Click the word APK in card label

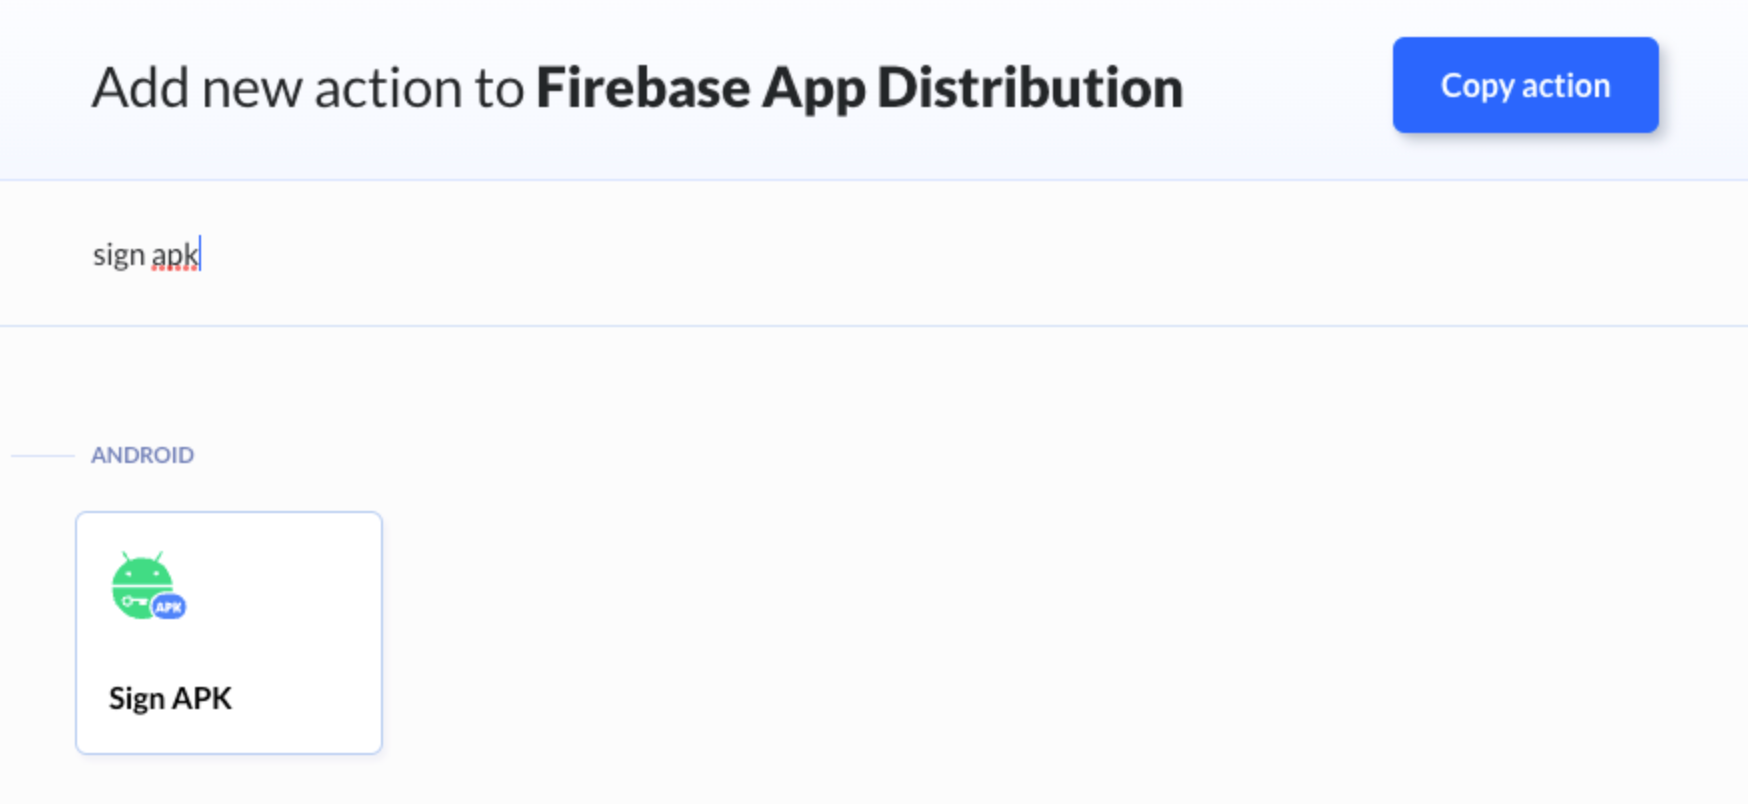pyautogui.click(x=202, y=698)
